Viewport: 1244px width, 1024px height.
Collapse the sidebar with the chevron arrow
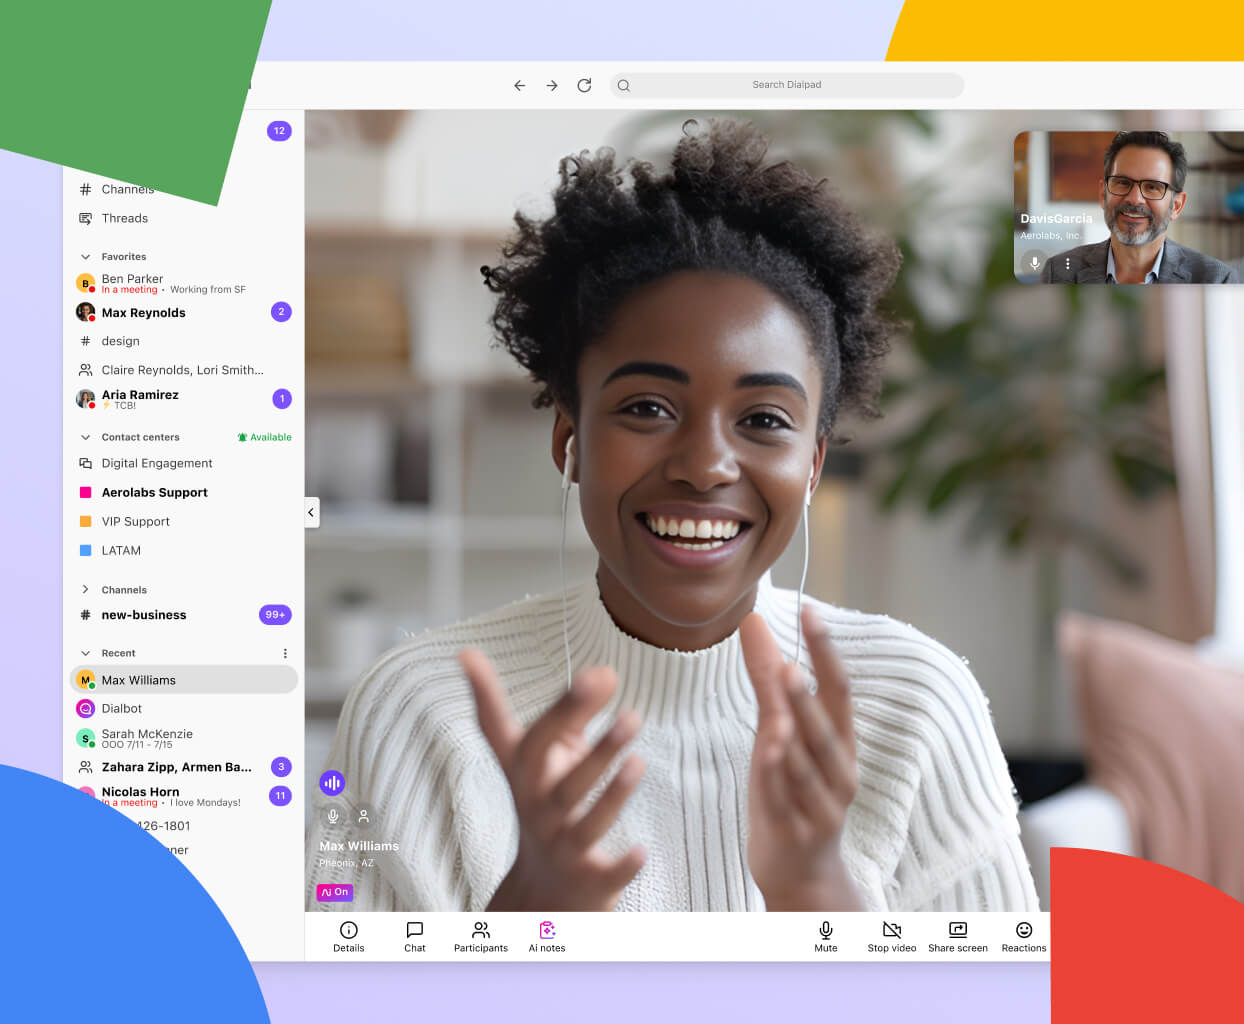coord(311,512)
